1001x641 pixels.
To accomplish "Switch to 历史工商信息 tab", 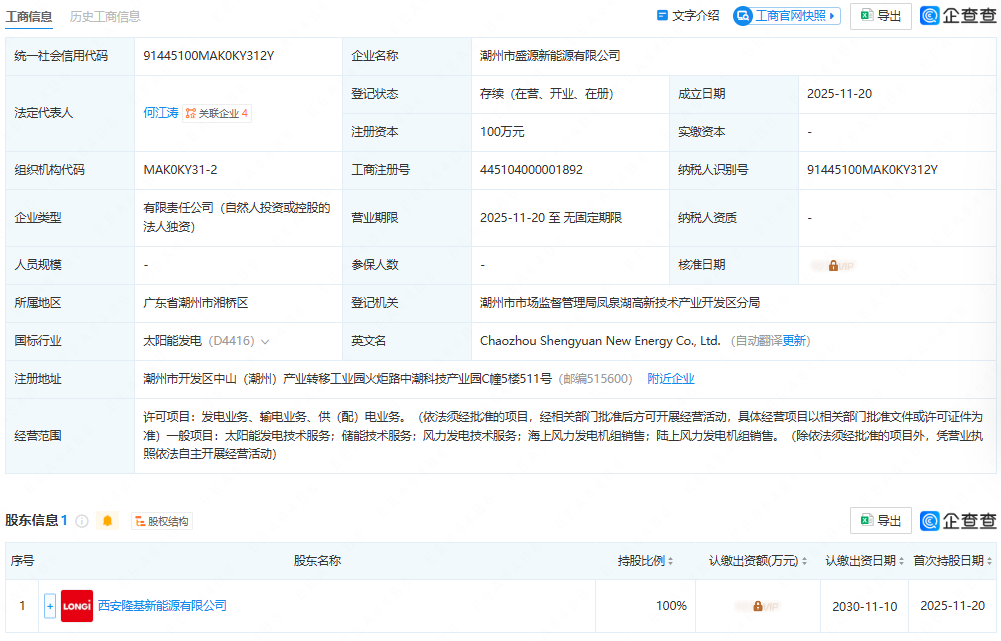I will pyautogui.click(x=105, y=16).
